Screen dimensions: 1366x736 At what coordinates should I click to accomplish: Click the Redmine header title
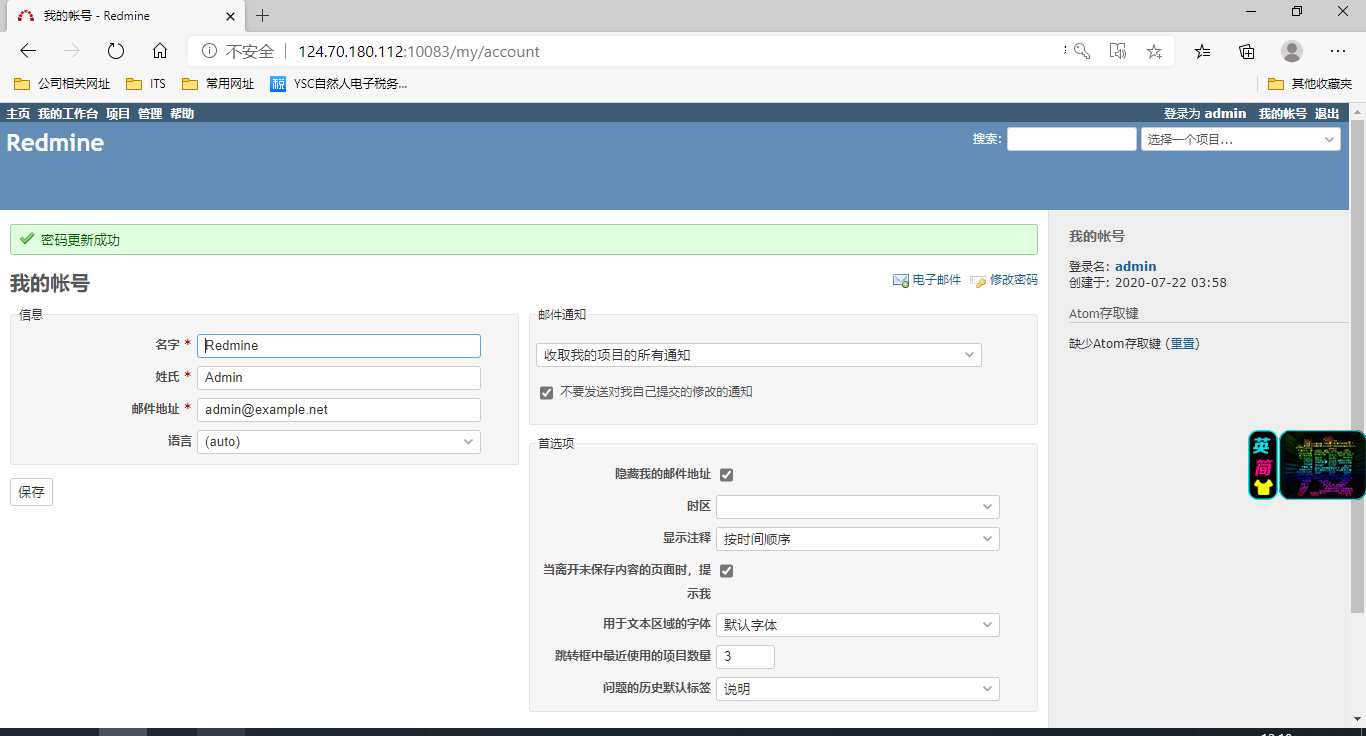click(55, 143)
